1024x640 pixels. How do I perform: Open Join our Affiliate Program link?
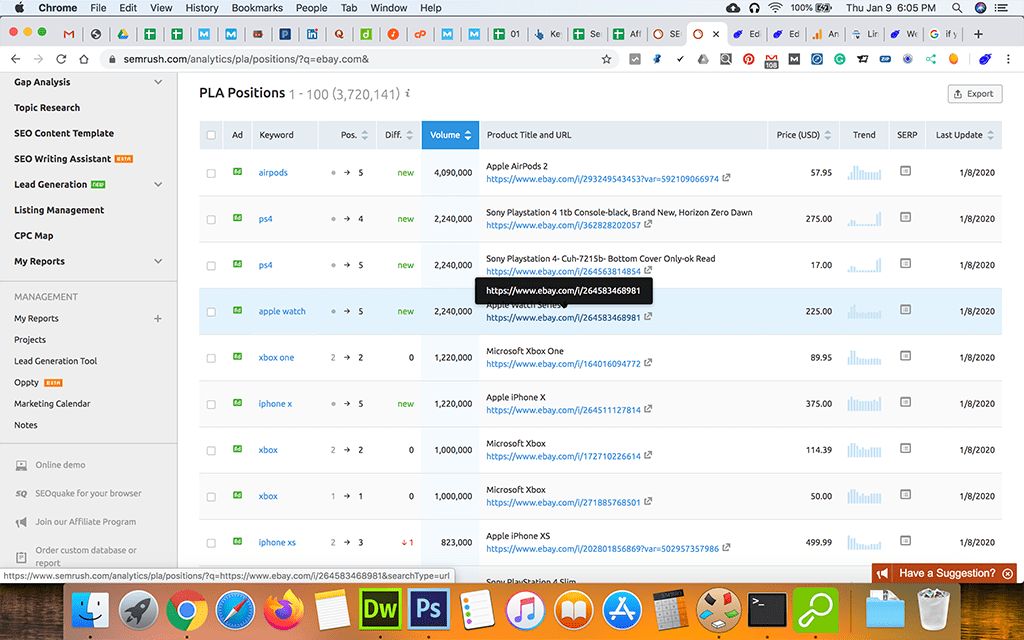[x=86, y=522]
